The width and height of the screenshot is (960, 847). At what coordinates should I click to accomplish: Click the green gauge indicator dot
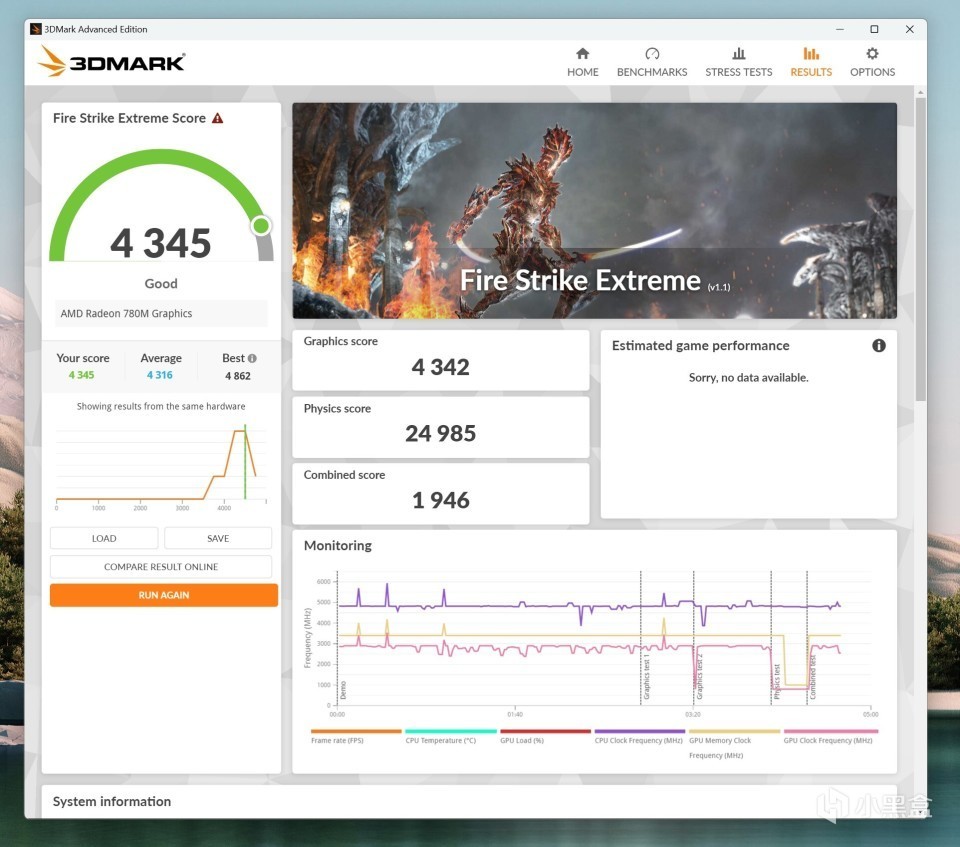click(261, 226)
